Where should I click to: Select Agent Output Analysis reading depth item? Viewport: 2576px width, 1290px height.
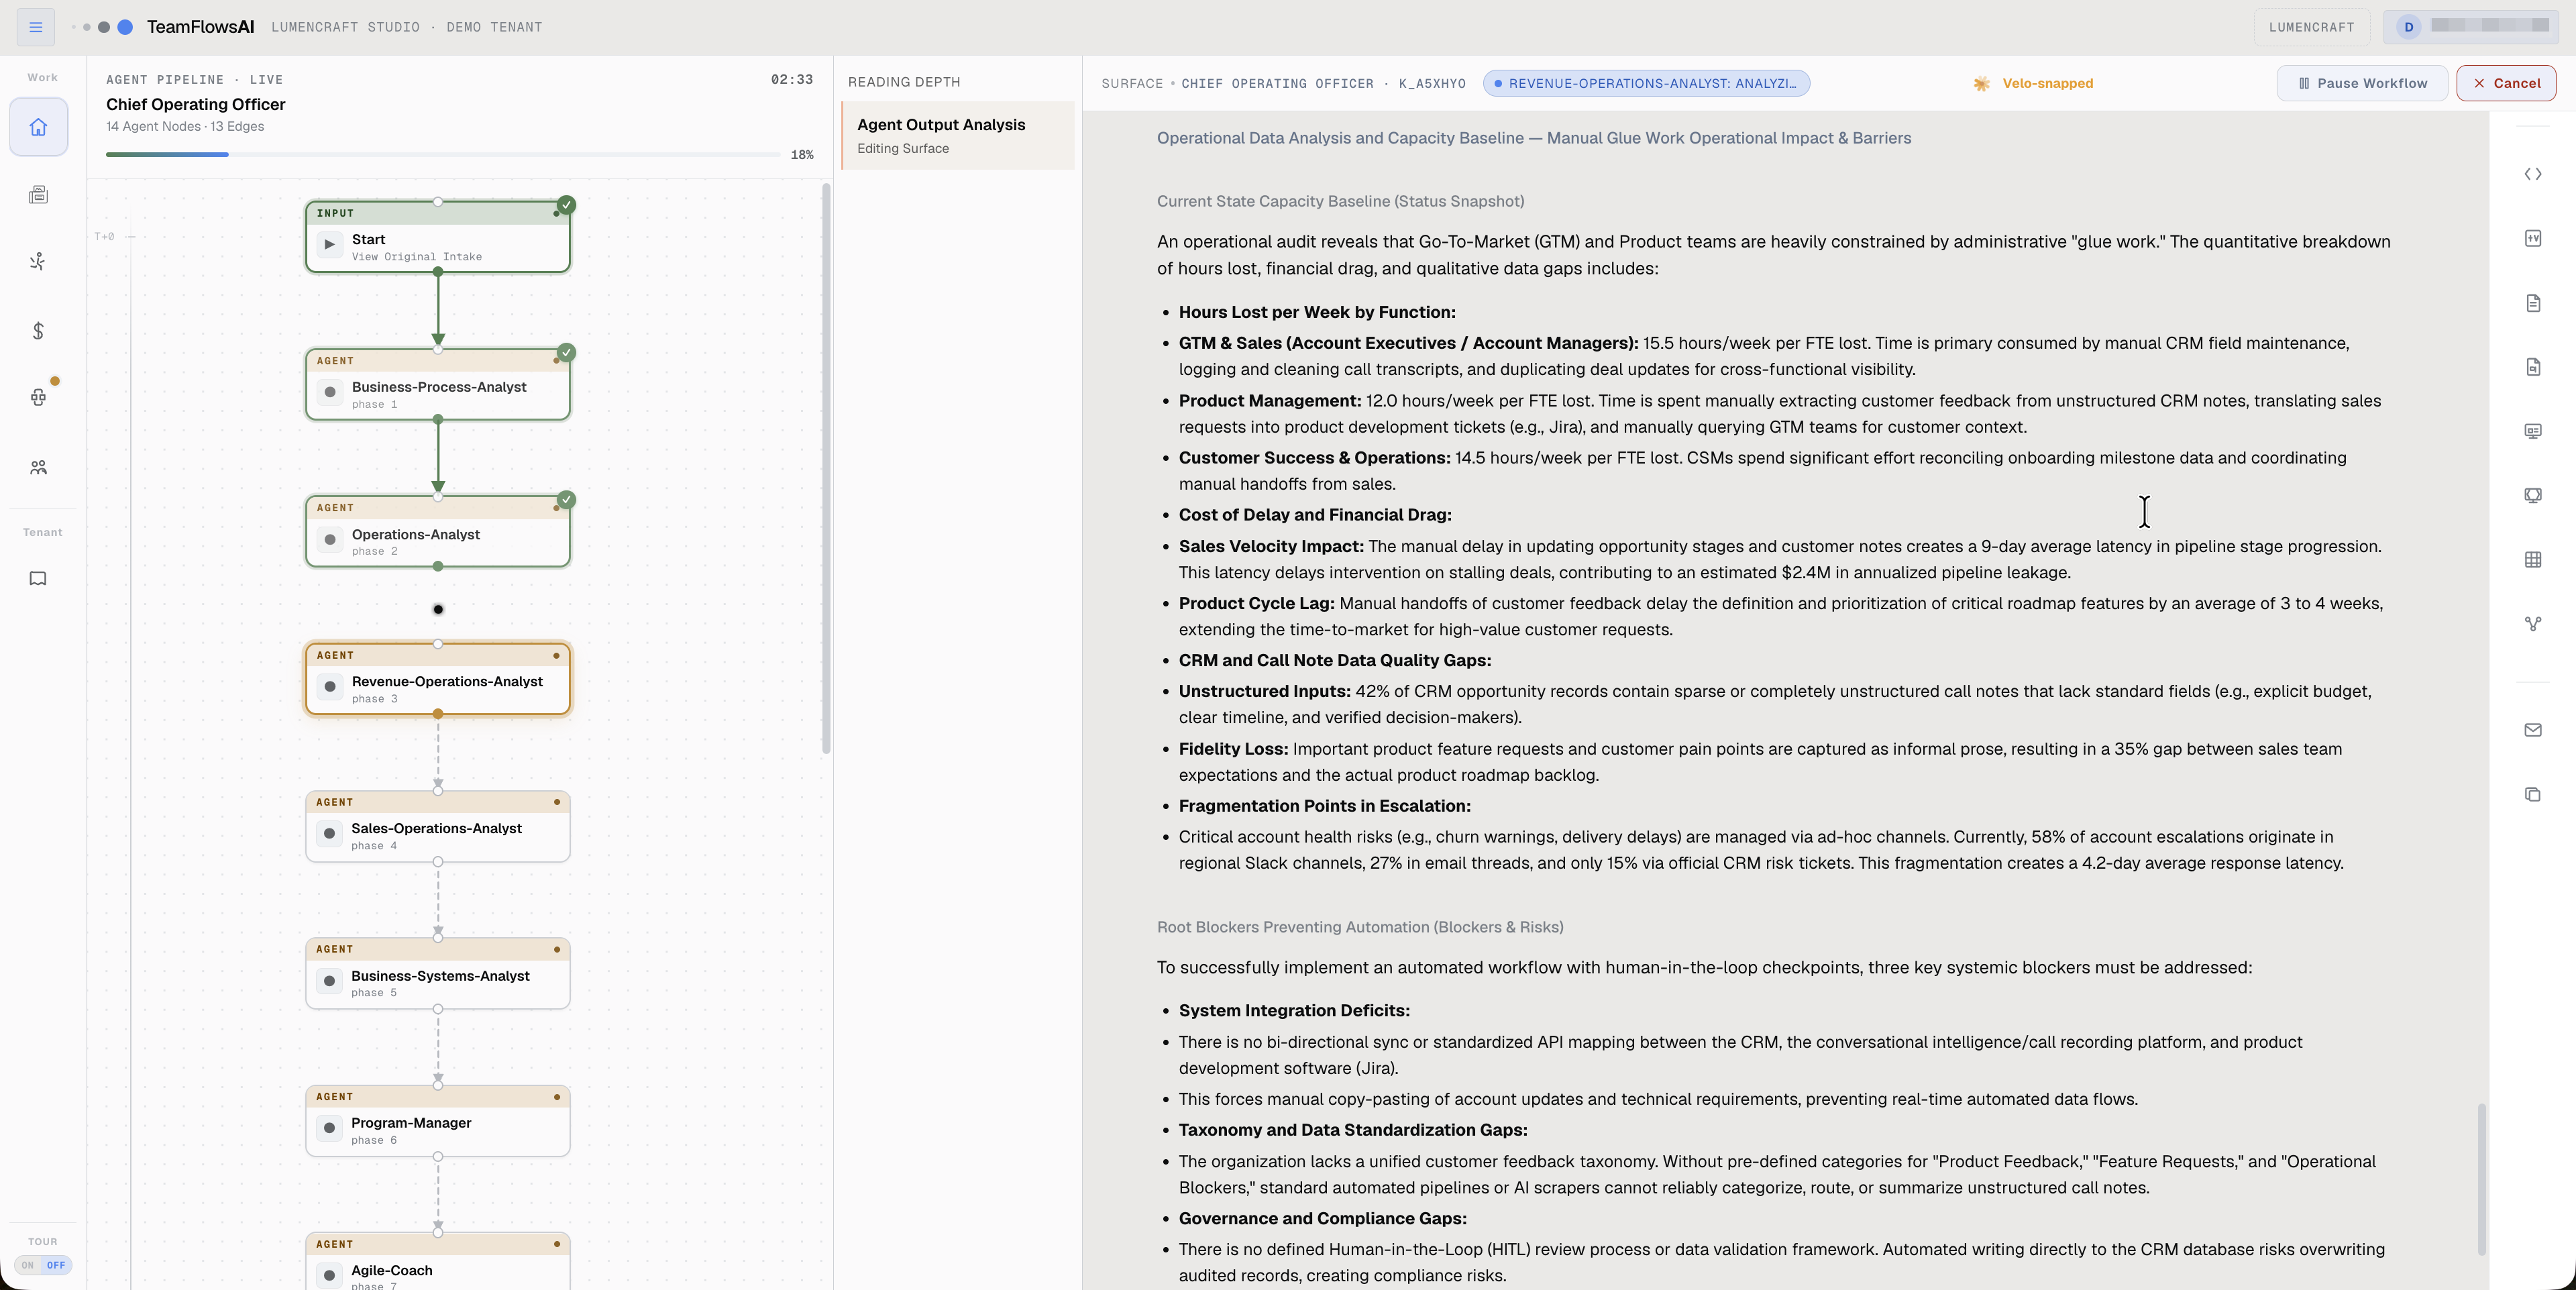958,135
